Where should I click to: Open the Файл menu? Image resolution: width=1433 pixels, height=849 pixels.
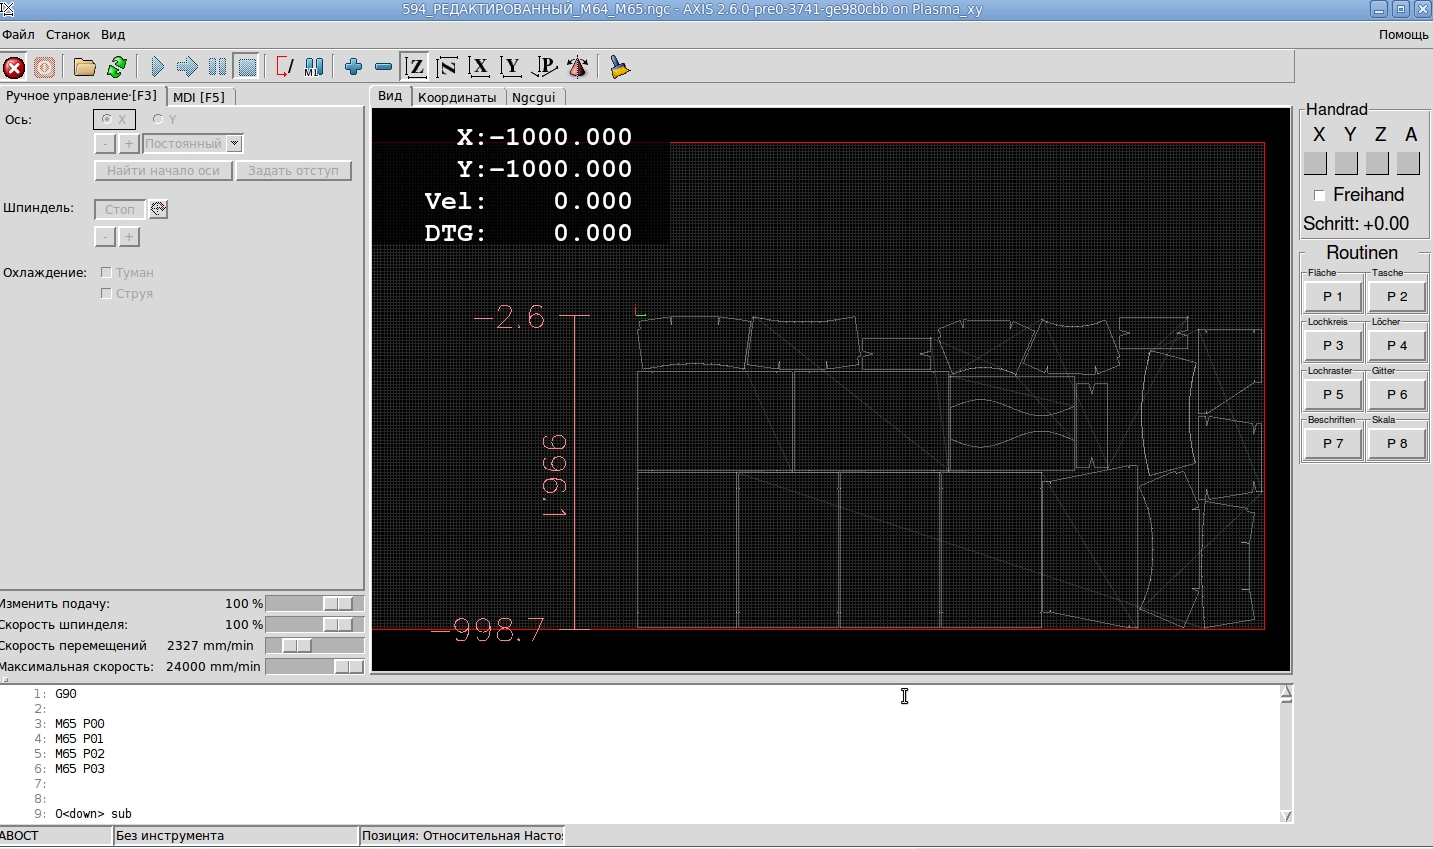coord(18,34)
